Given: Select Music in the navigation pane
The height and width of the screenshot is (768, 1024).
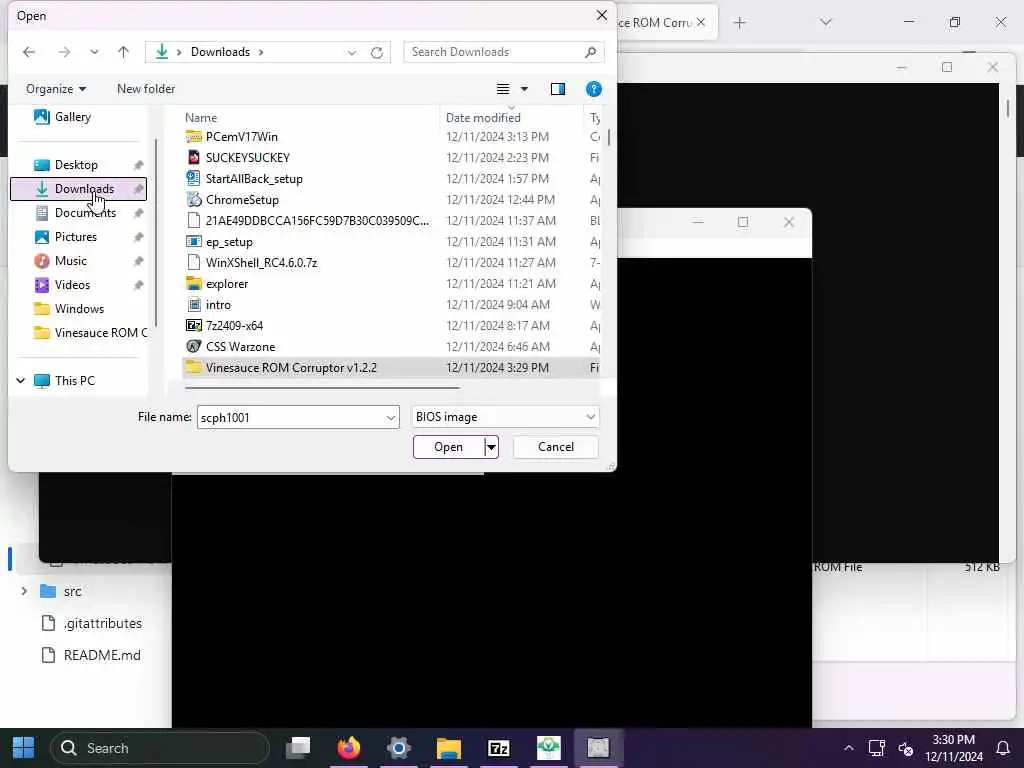Looking at the screenshot, I should click(71, 261).
